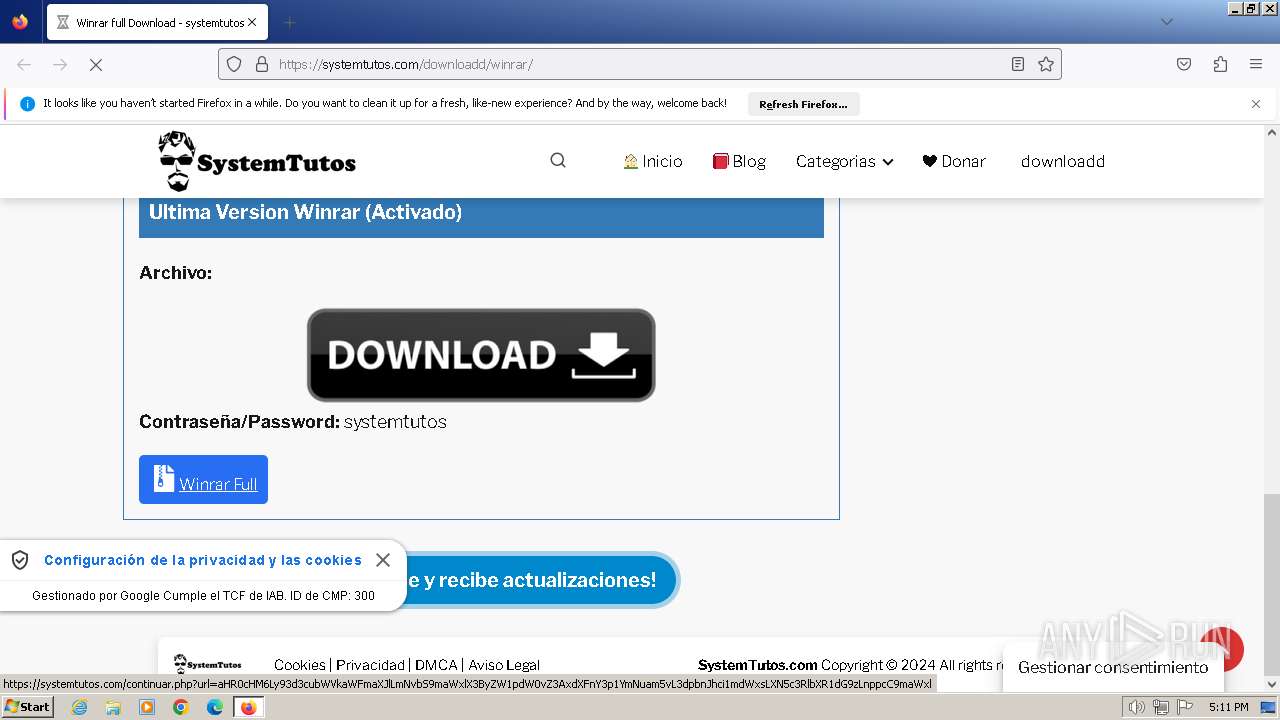Viewport: 1280px width, 720px height.
Task: Open media player from taskbar
Action: 147,707
